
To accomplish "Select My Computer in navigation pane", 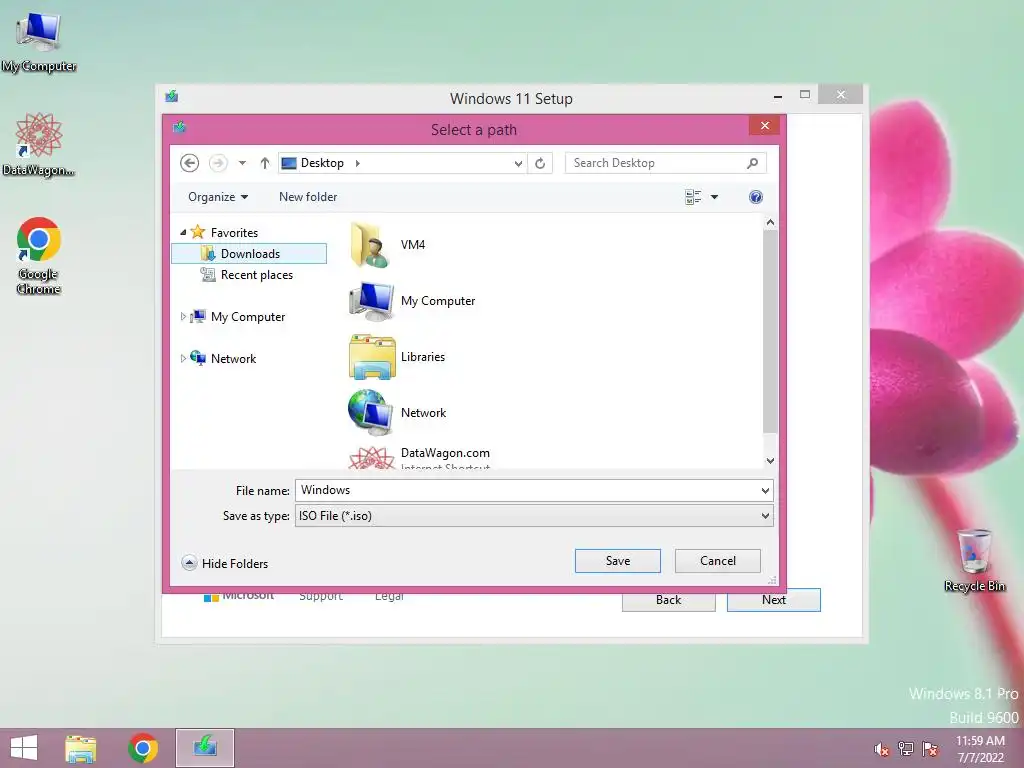I will click(248, 317).
